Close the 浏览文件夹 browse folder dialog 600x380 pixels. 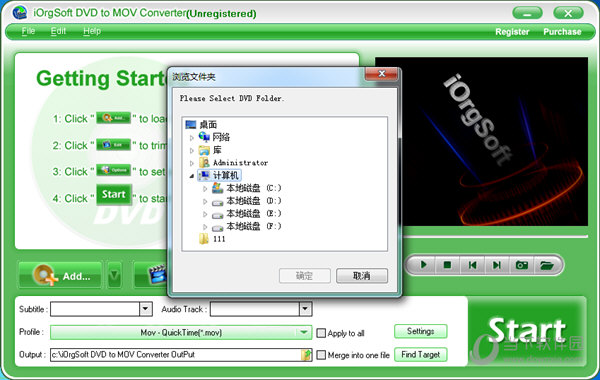tap(382, 74)
